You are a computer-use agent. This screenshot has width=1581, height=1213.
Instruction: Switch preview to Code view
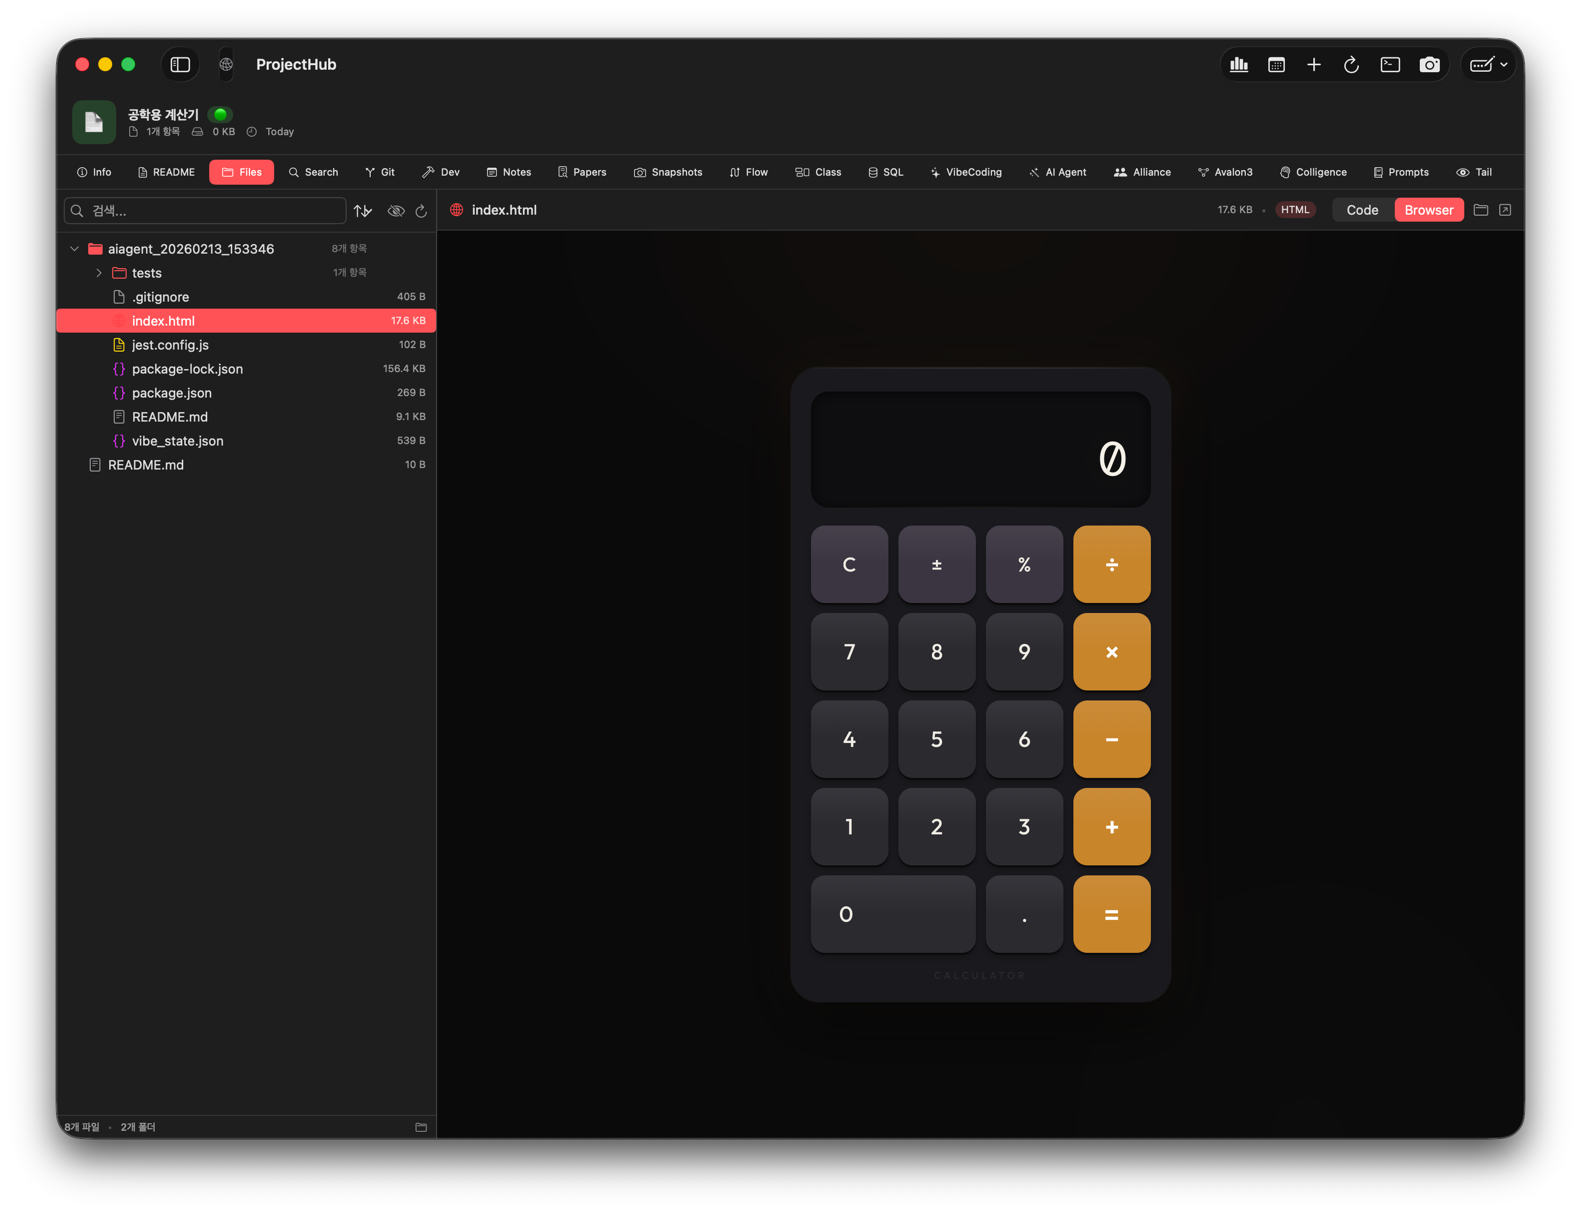coord(1362,210)
